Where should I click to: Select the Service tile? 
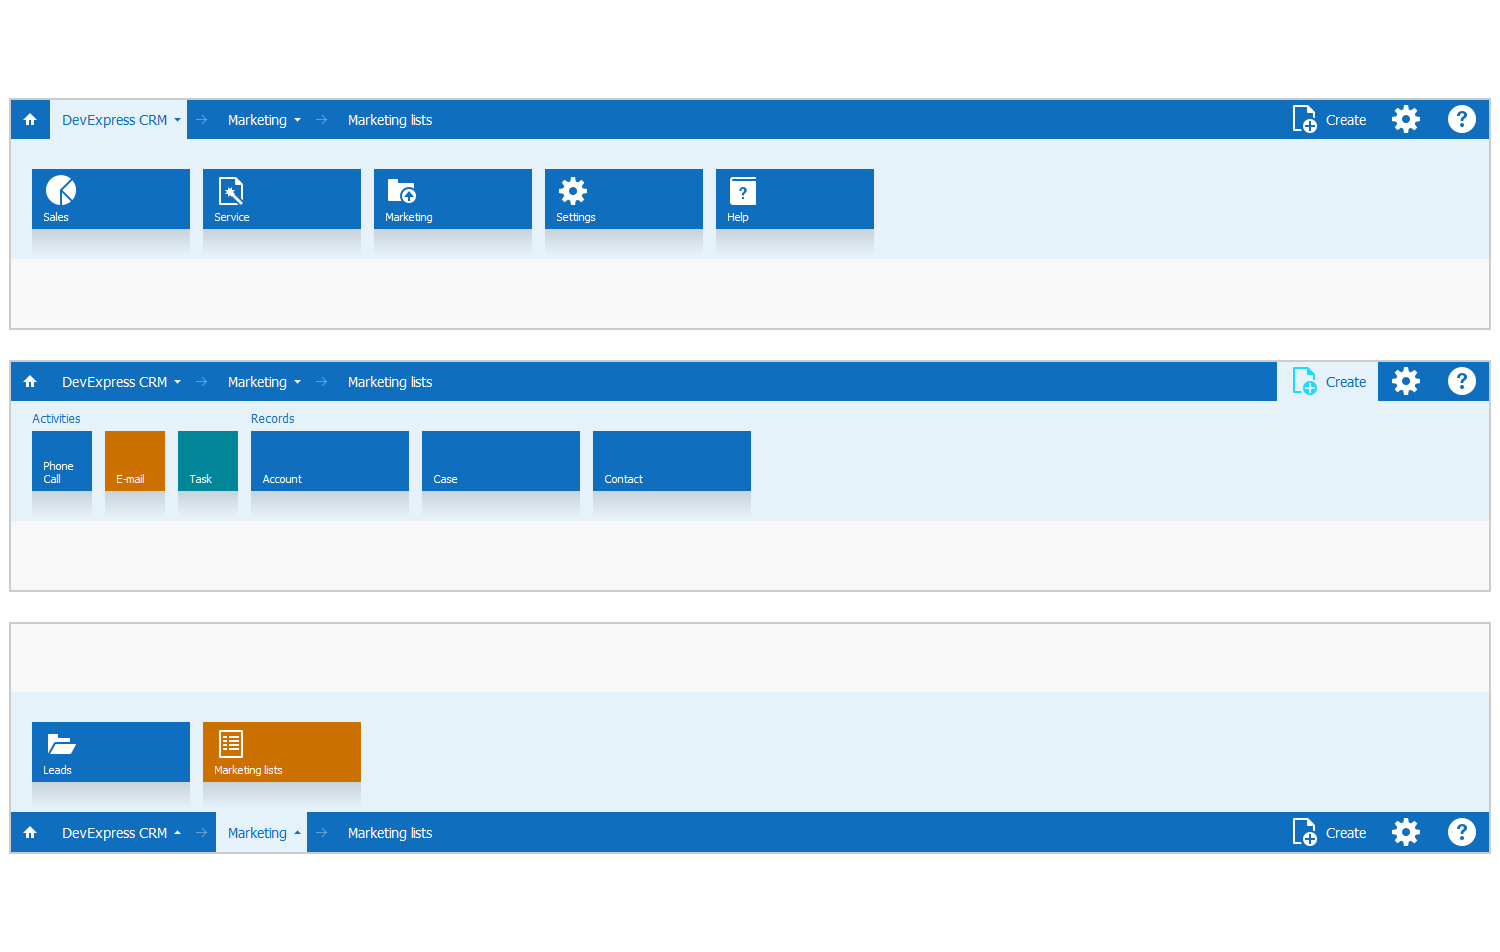click(281, 198)
